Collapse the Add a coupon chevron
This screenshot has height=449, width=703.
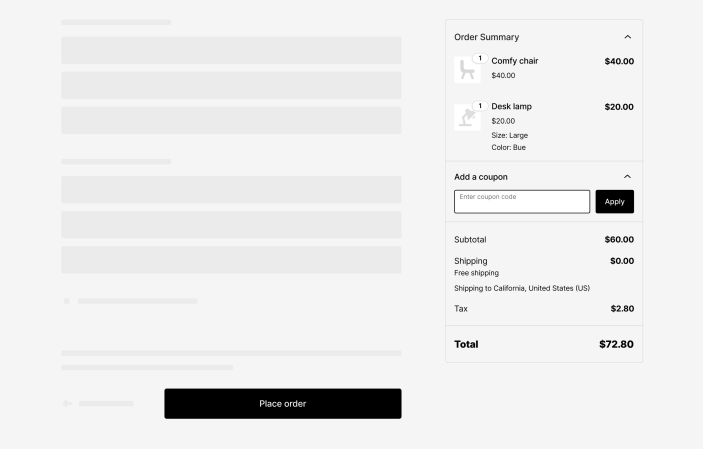click(627, 177)
